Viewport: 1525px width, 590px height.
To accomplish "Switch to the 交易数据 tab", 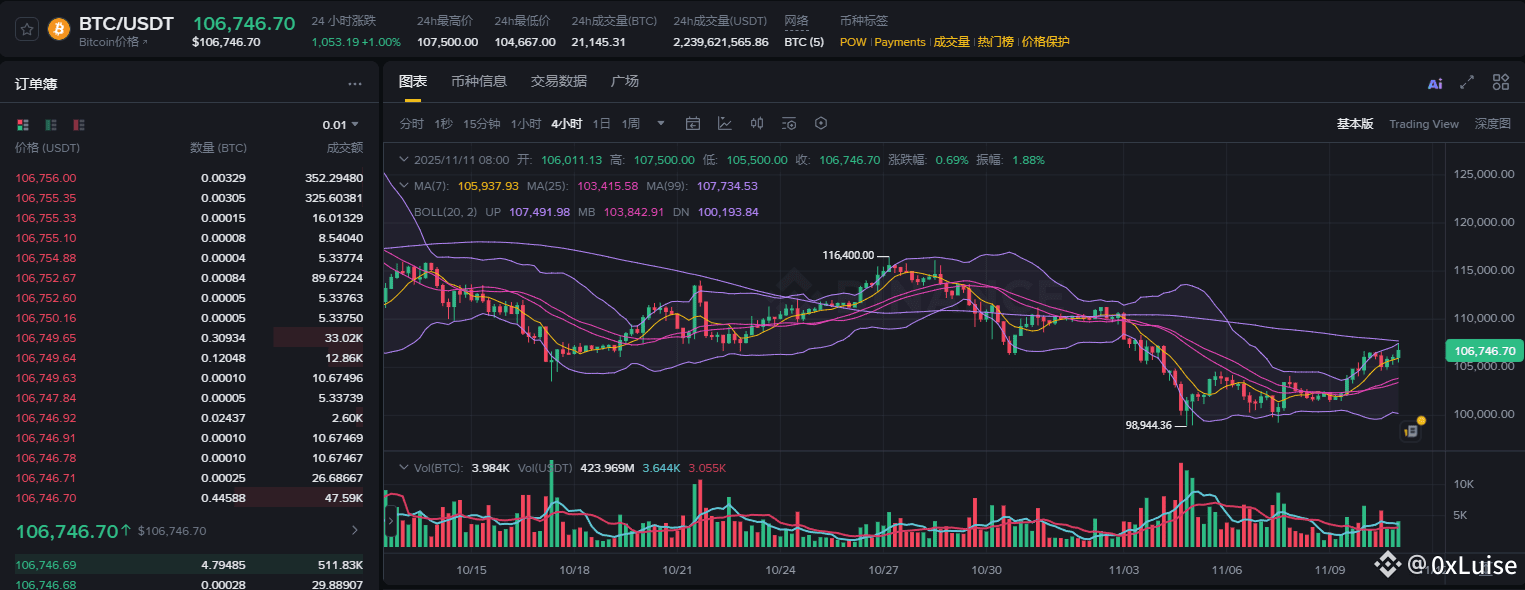I will point(559,81).
